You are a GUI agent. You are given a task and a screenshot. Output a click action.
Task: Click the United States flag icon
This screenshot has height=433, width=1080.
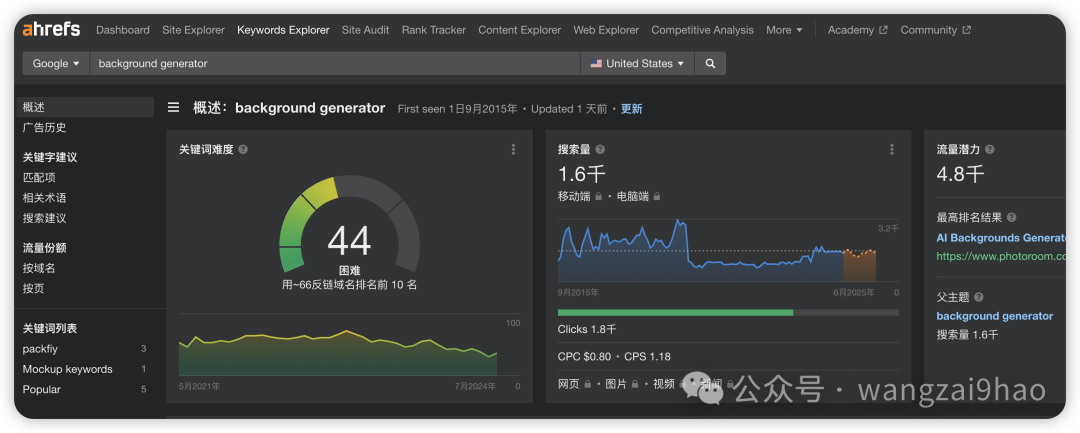(x=596, y=63)
